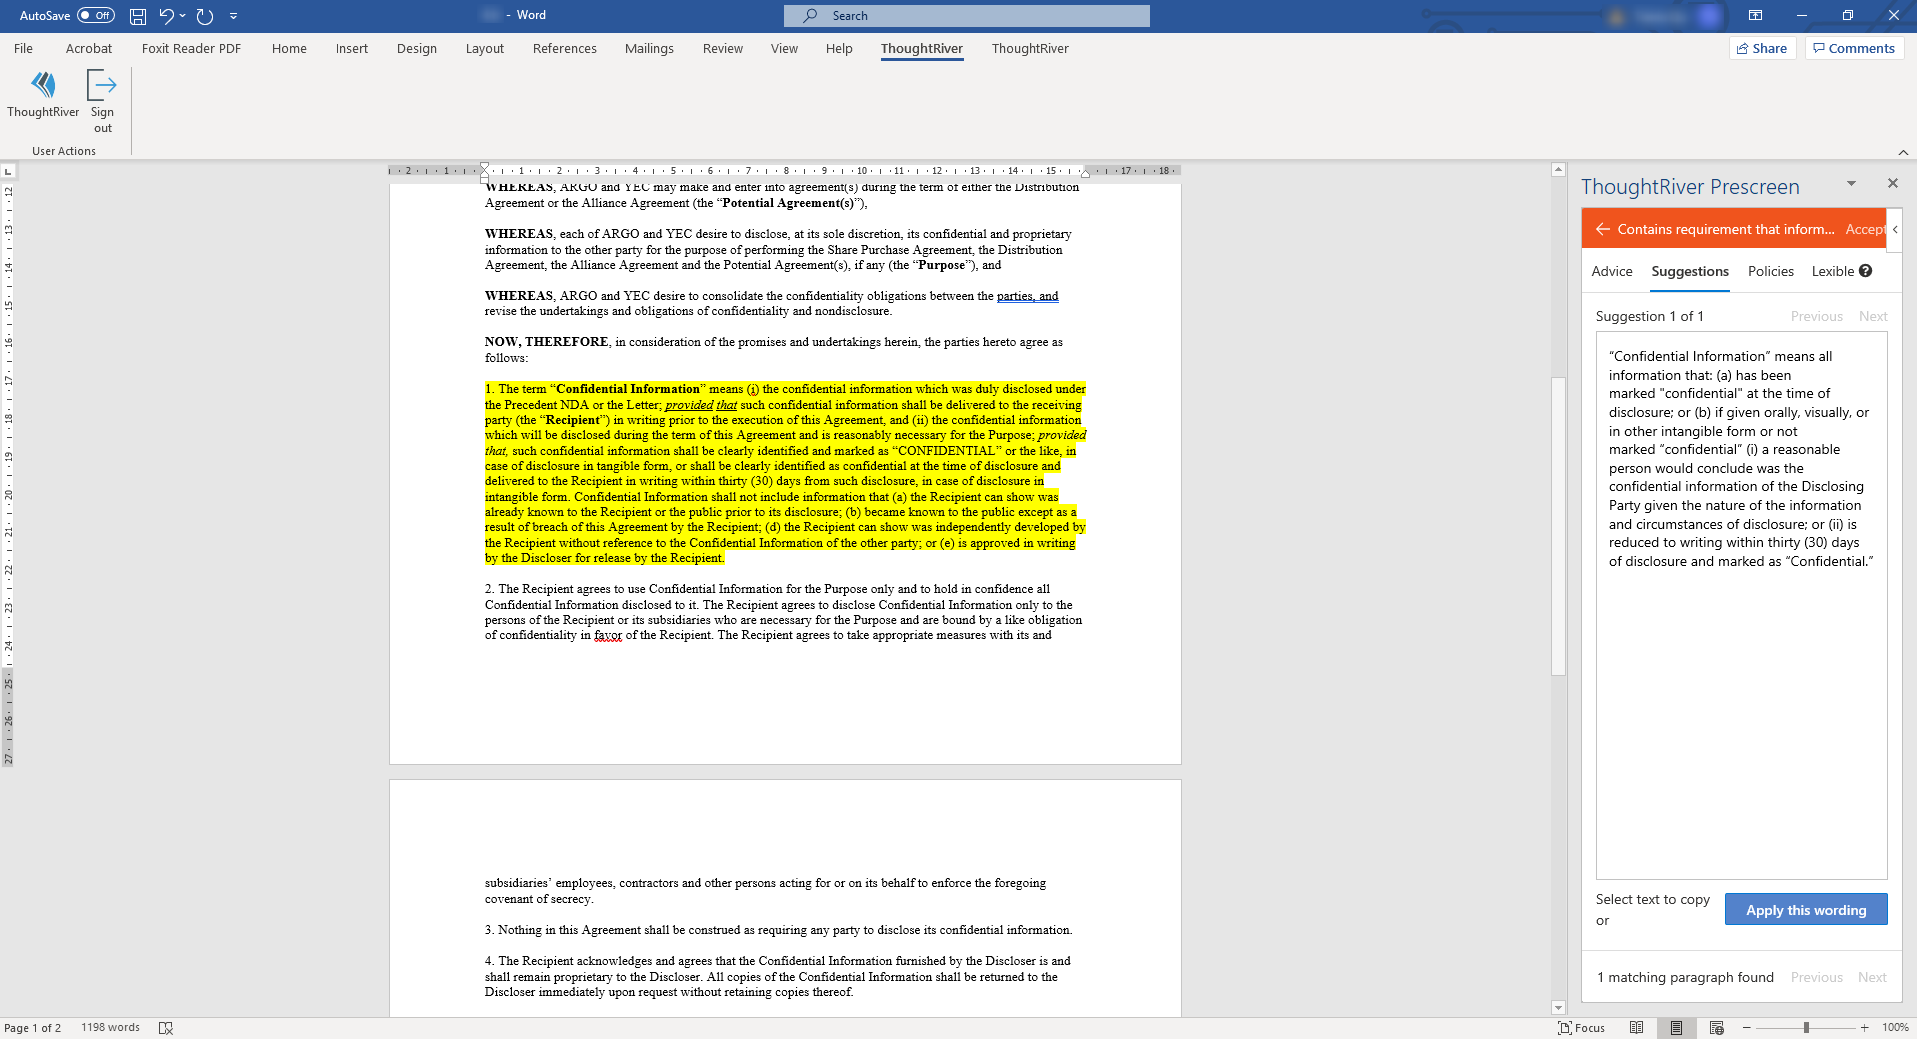This screenshot has width=1917, height=1039.
Task: Open the Review tab
Action: click(723, 48)
